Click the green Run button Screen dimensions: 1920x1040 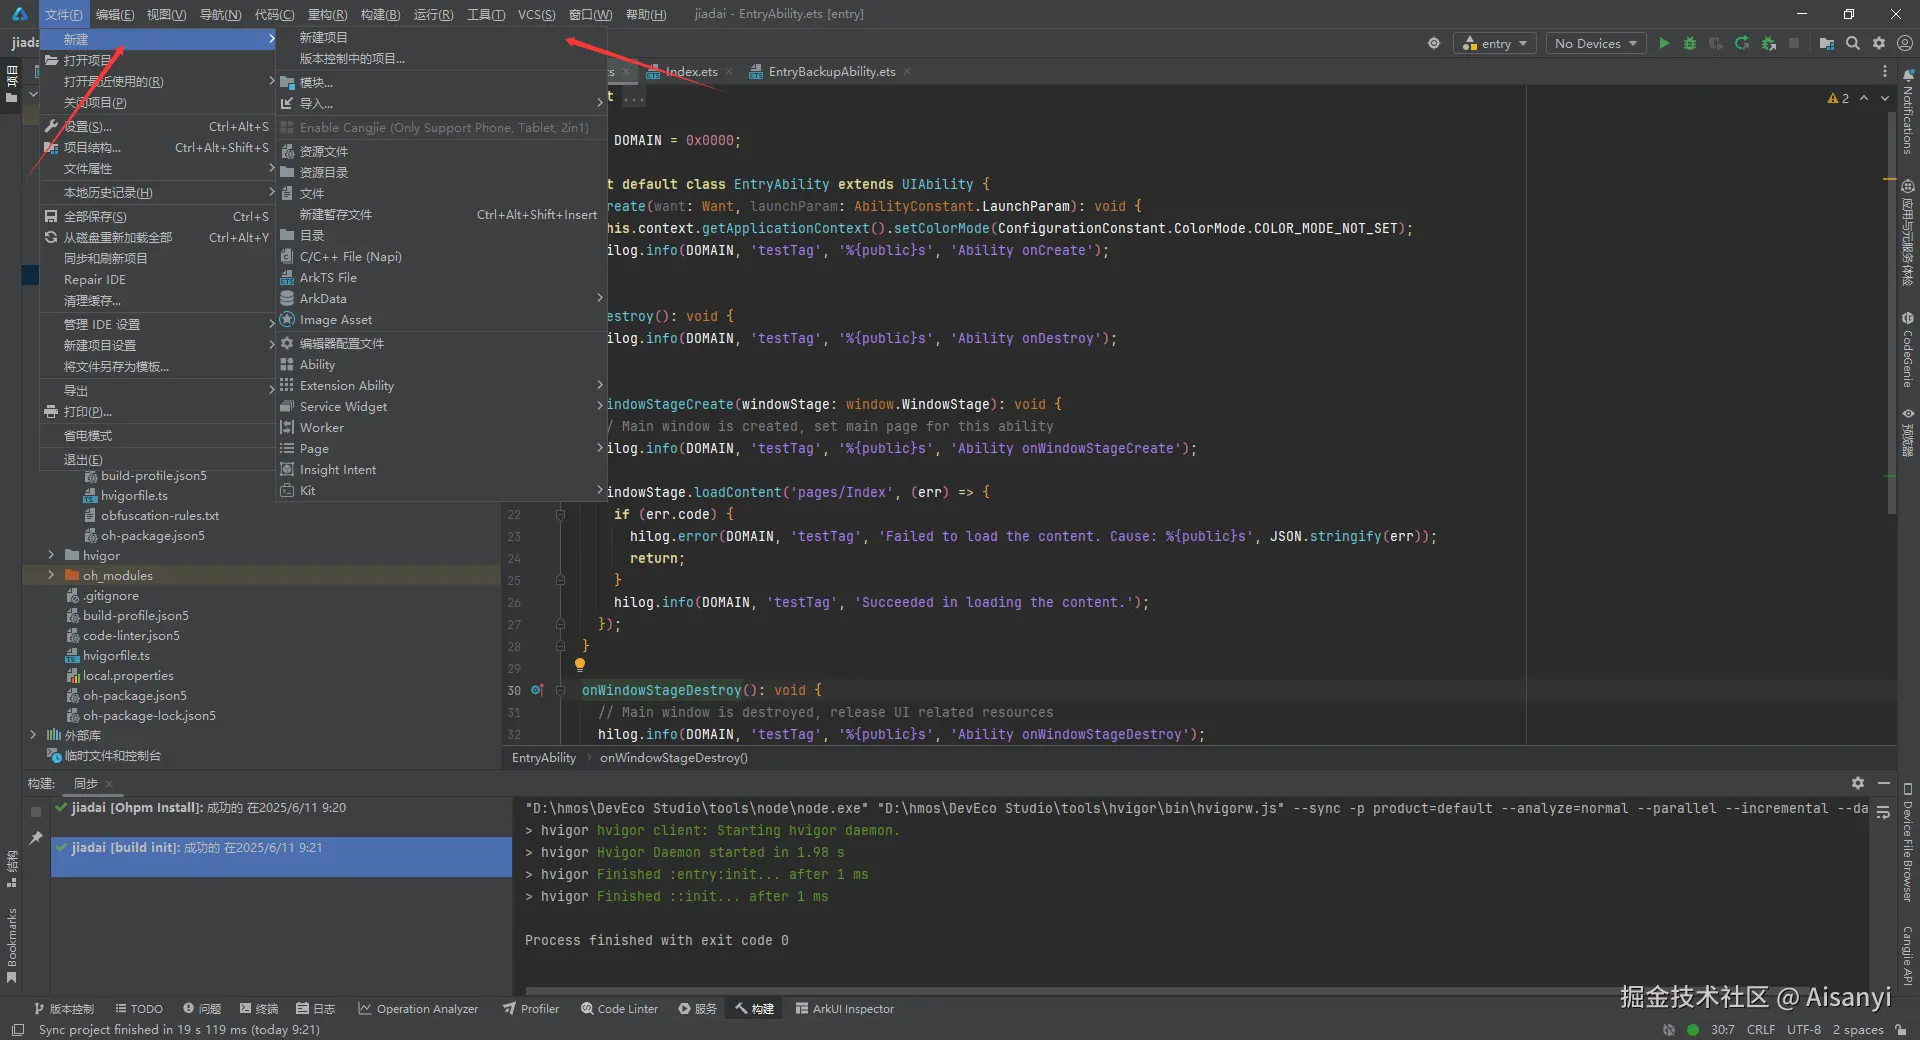[x=1664, y=43]
